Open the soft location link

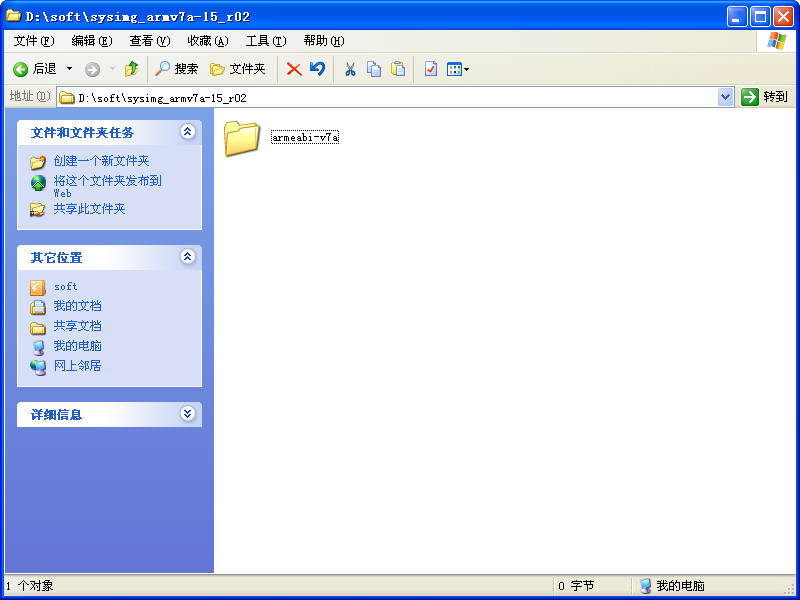[x=65, y=287]
